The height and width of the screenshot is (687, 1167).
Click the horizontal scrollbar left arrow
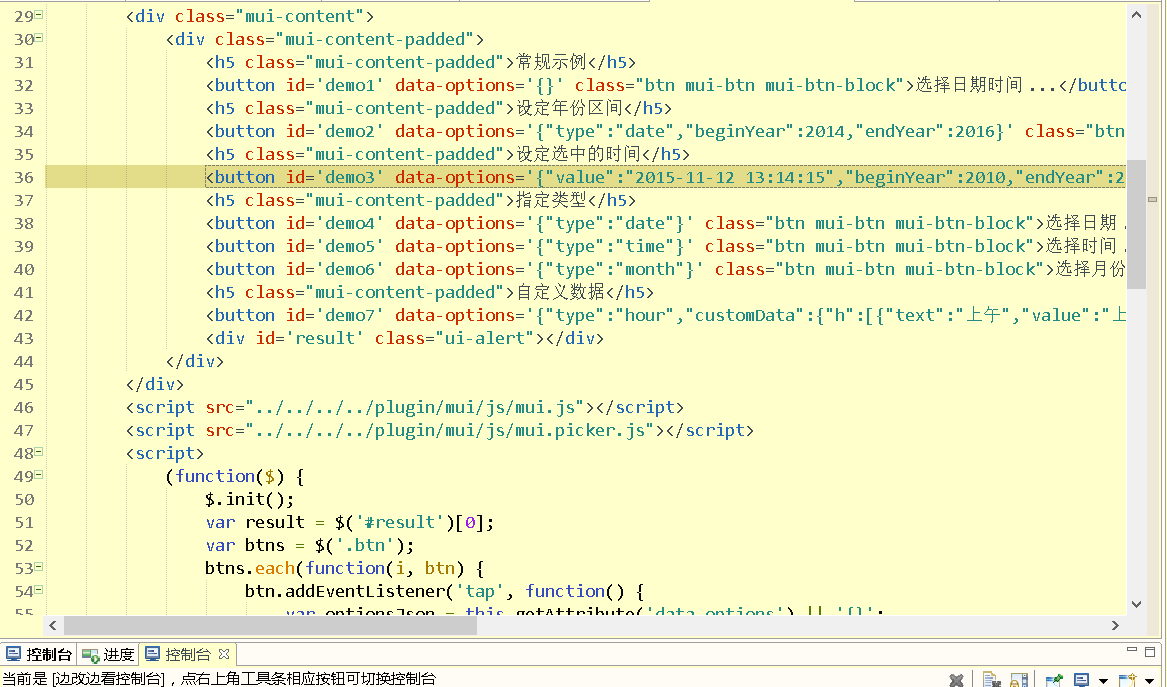click(52, 625)
